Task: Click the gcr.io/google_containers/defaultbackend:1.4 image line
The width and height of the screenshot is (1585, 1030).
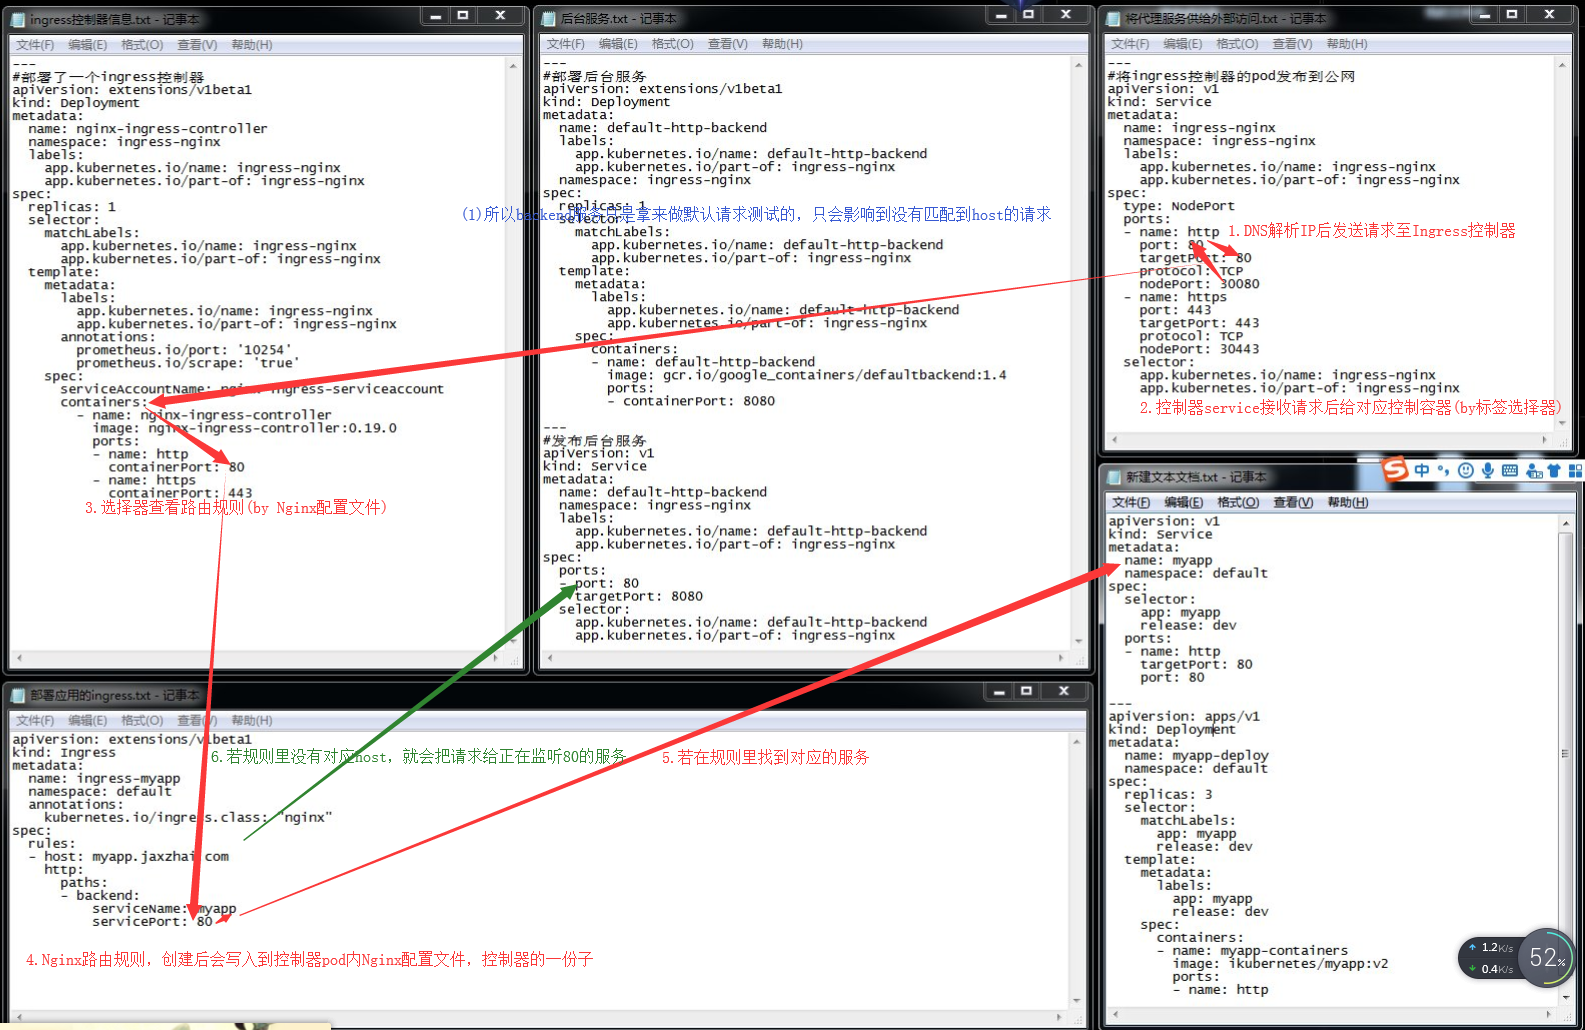Action: tap(806, 375)
